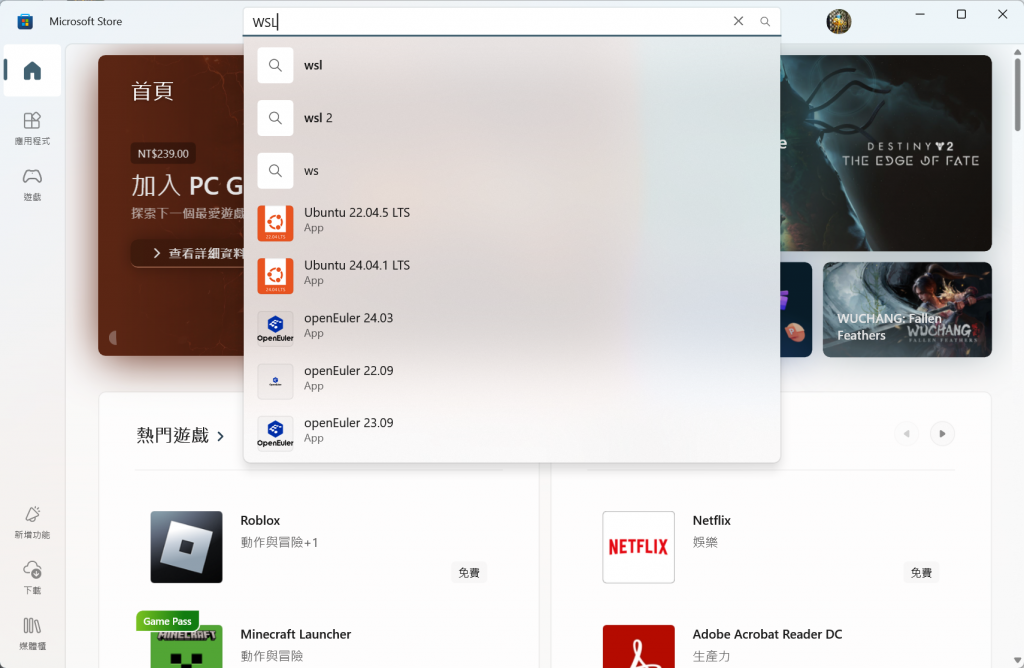Open the What's New sidebar item
The image size is (1024, 668).
coord(32,522)
